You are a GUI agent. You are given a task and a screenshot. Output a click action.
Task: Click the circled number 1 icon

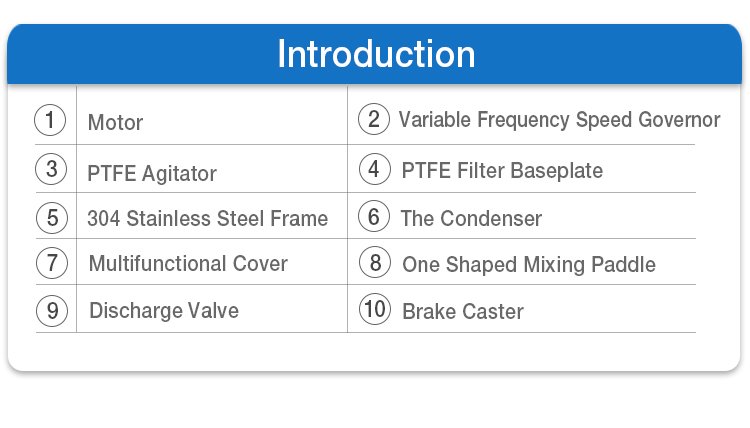click(x=50, y=120)
